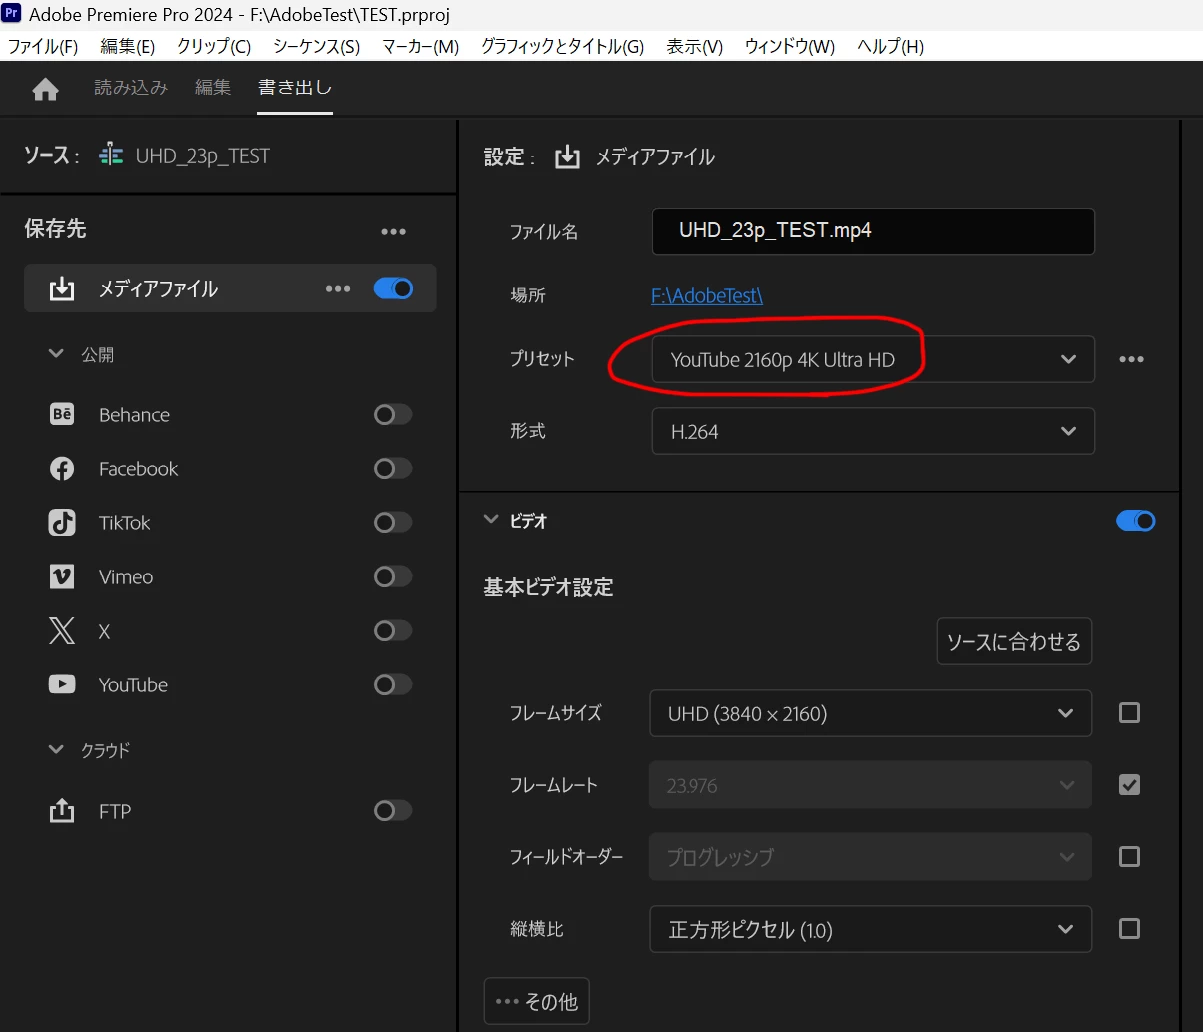Enable Vimeo publishing toggle

coord(393,576)
